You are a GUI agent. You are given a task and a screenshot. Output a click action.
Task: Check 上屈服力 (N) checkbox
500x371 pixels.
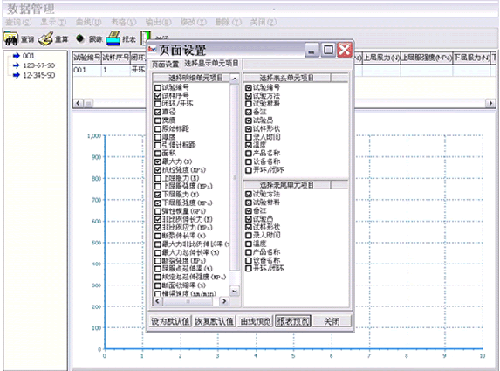click(158, 178)
